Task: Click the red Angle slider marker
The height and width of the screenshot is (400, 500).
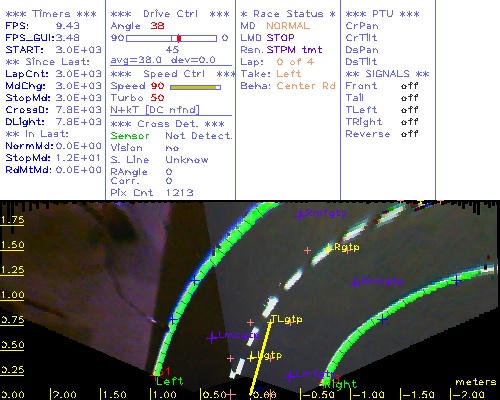Action: pyautogui.click(x=179, y=38)
